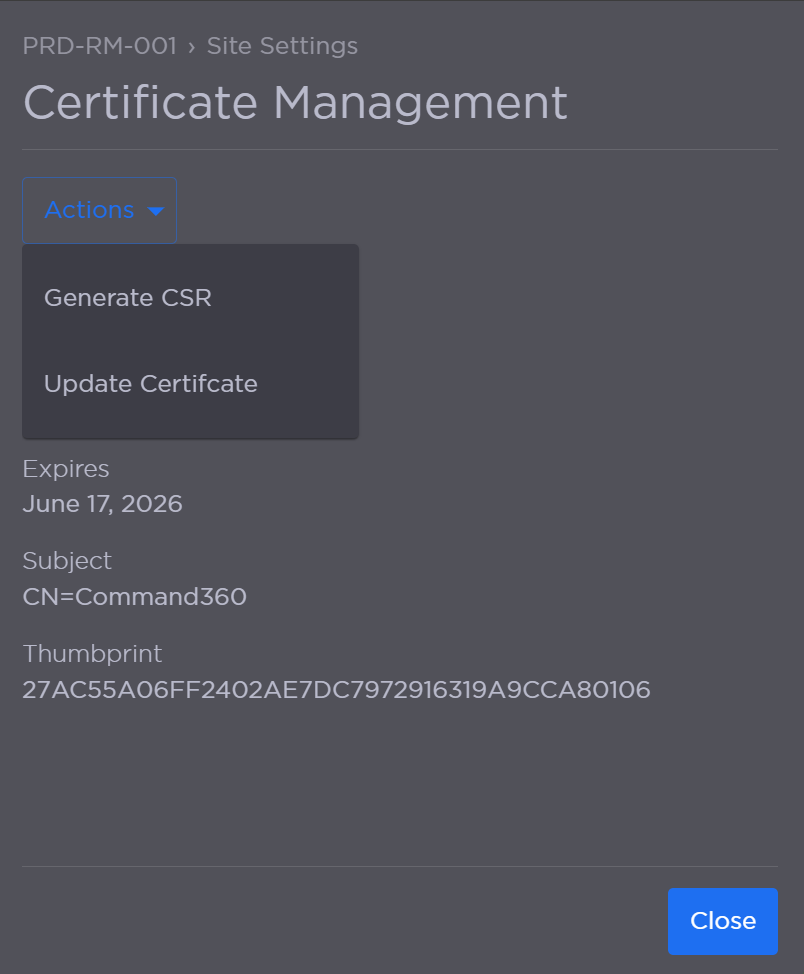
Task: Click the Subject field label
Action: point(67,561)
